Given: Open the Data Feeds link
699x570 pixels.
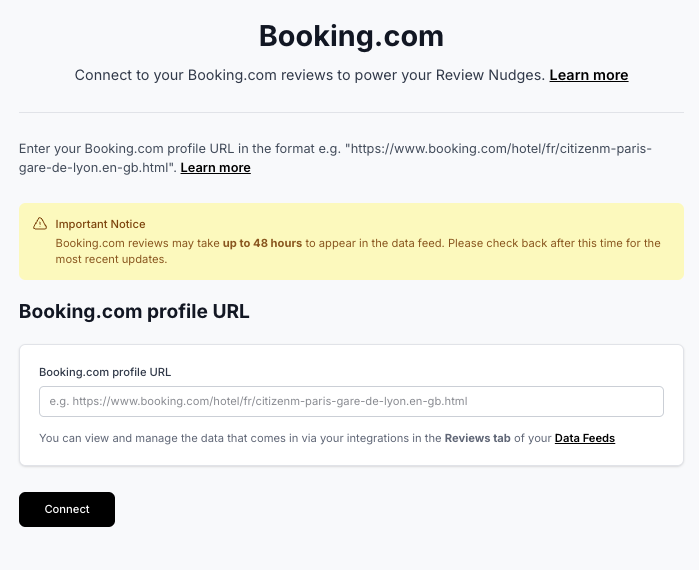Looking at the screenshot, I should click(584, 439).
